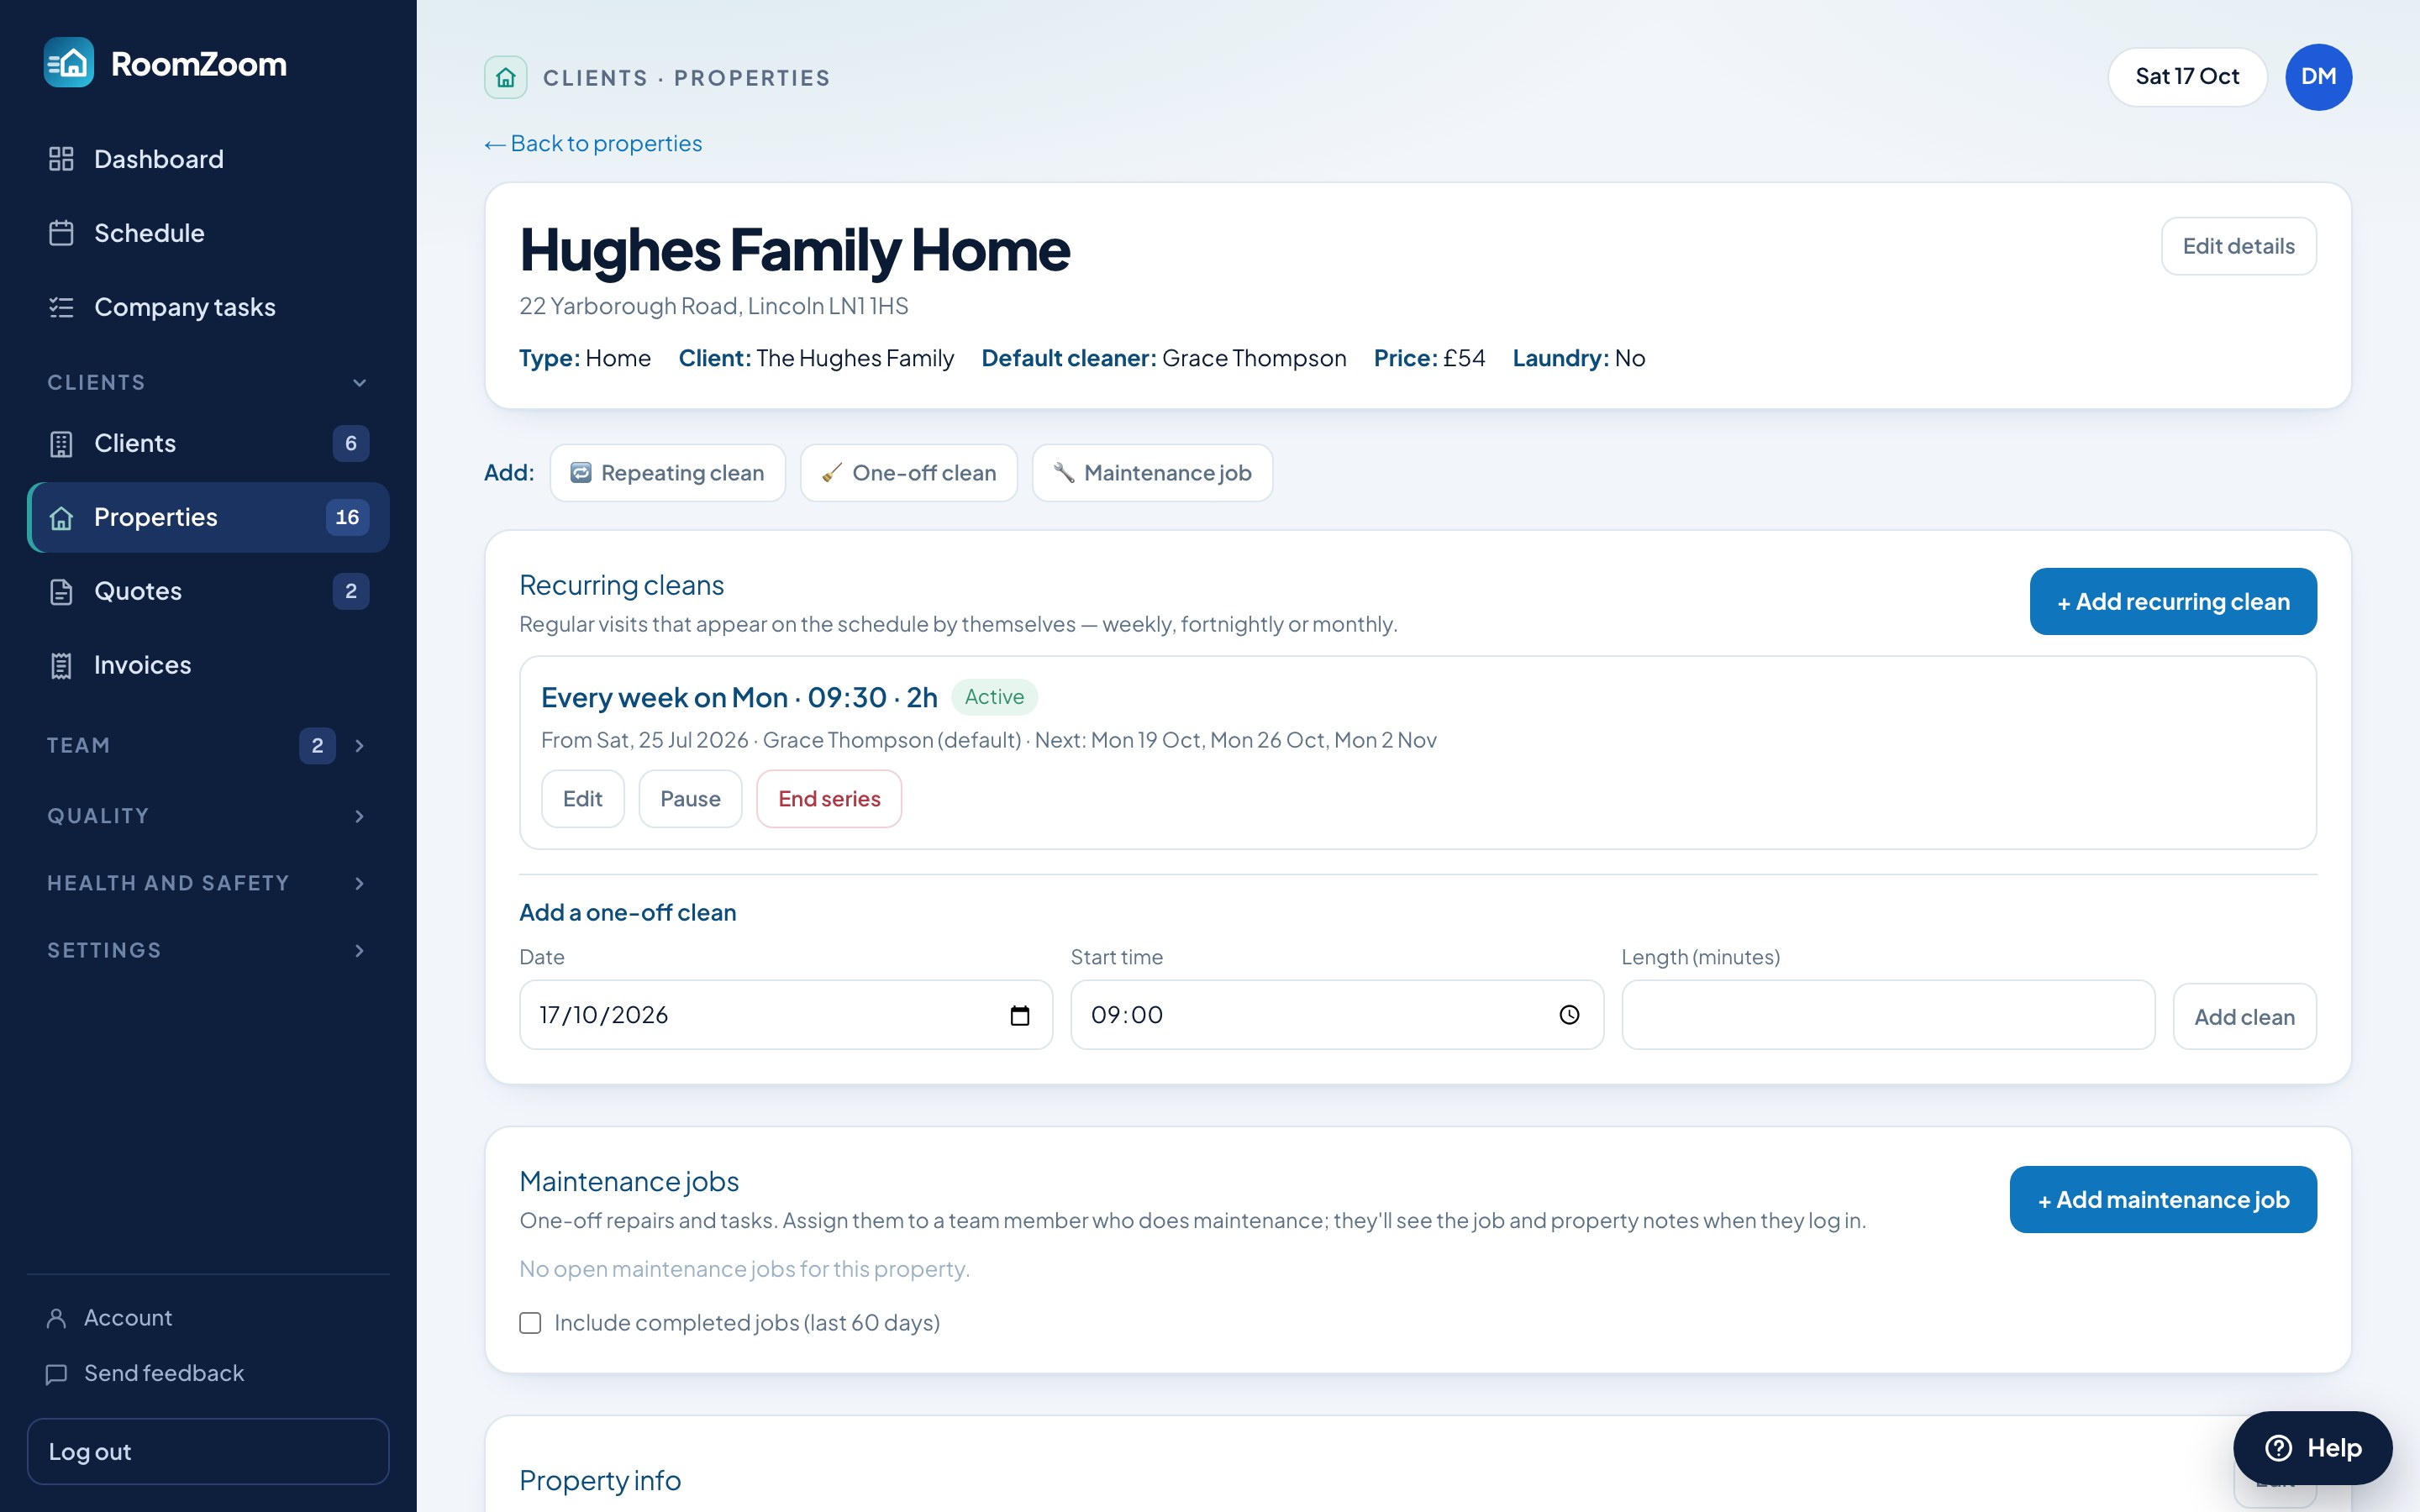Expand the HEALTH AND SAFETY section
The height and width of the screenshot is (1512, 2420).
[x=208, y=883]
